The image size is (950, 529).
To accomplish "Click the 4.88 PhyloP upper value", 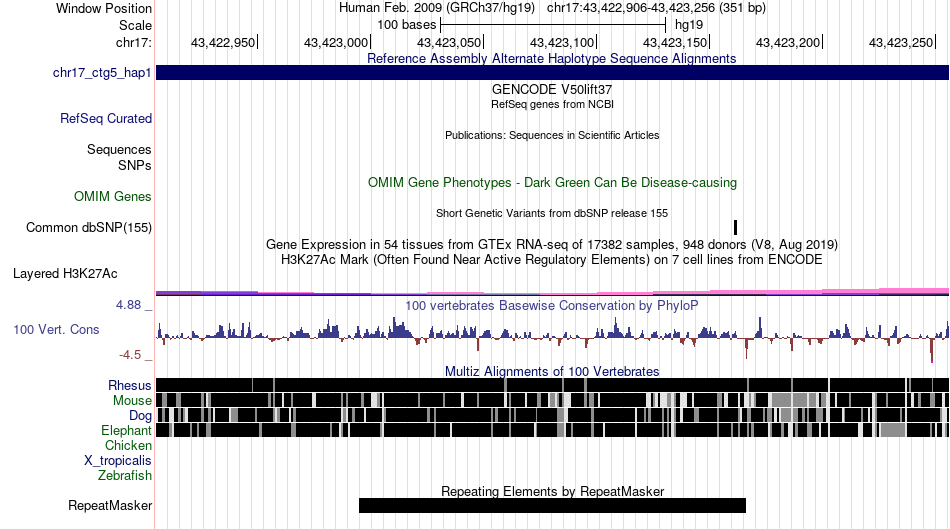I will (128, 305).
